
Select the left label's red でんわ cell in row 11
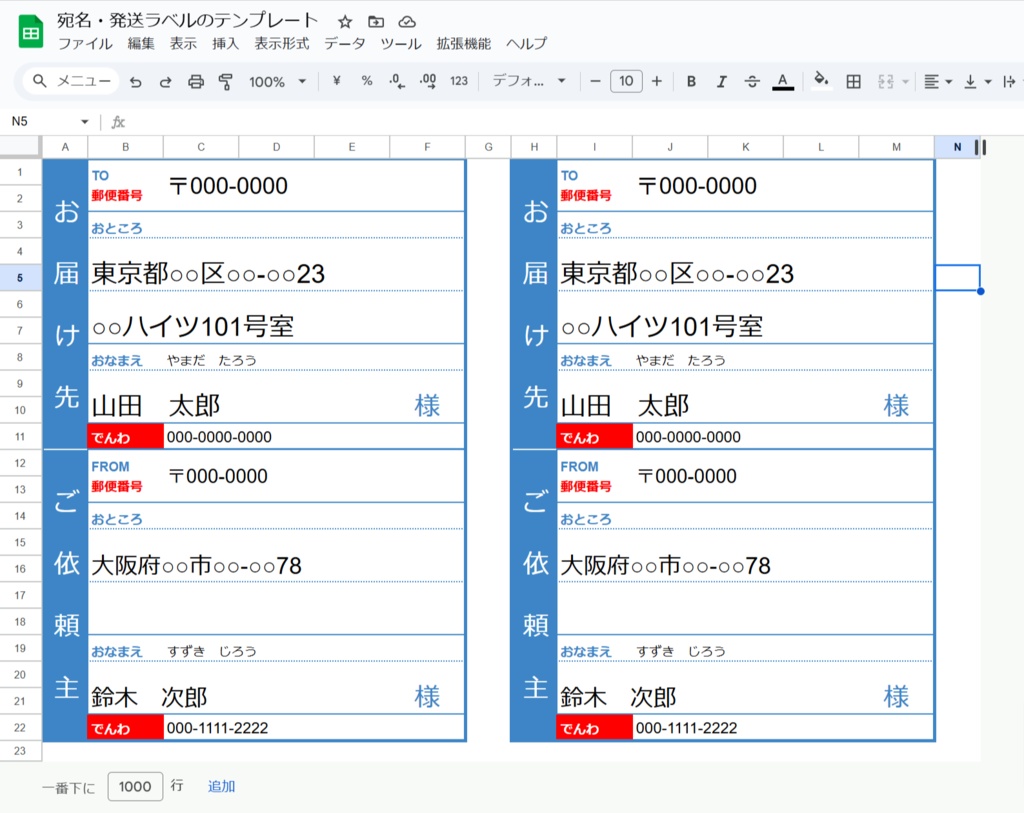click(x=125, y=436)
